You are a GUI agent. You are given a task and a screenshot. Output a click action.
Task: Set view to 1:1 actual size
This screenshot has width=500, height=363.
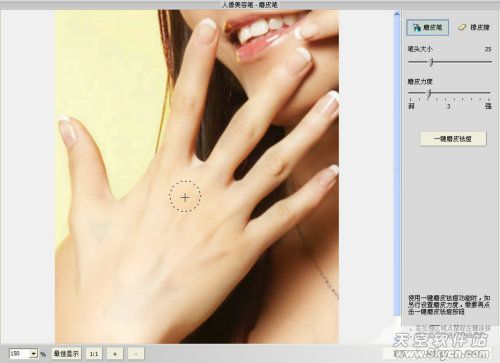[94, 353]
